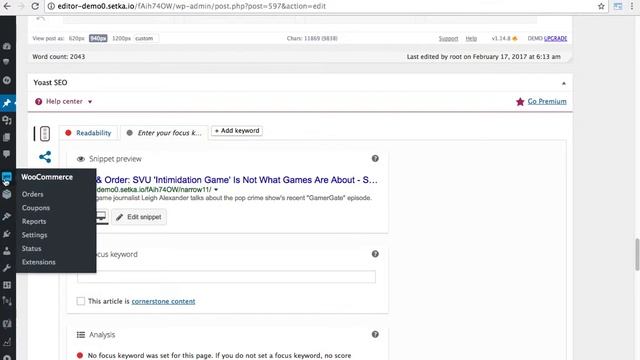Select the Enter your focus keyword tab
Image resolution: width=640 pixels, height=360 pixels.
point(164,133)
